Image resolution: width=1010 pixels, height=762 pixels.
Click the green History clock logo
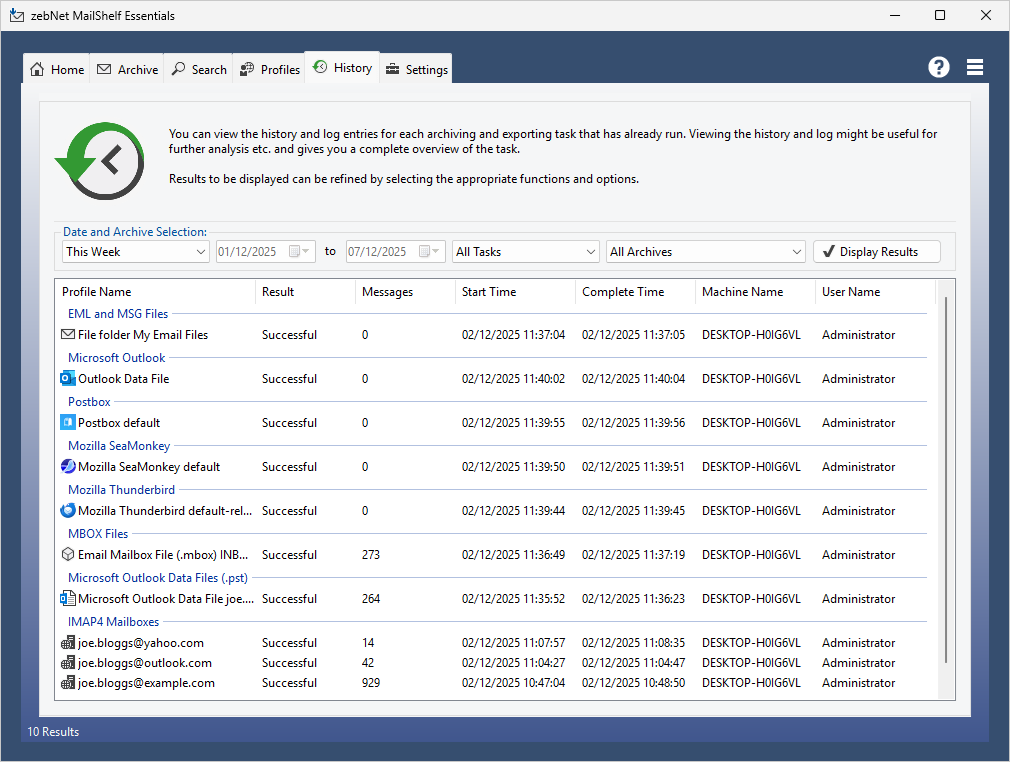100,162
